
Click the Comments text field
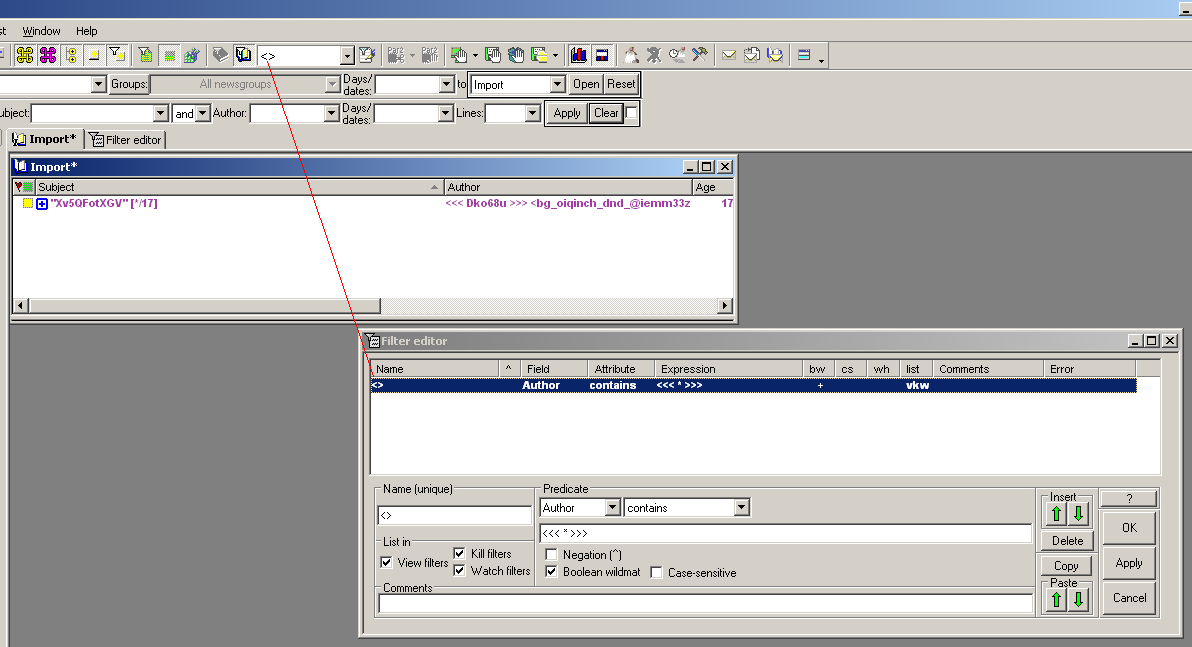(x=705, y=603)
